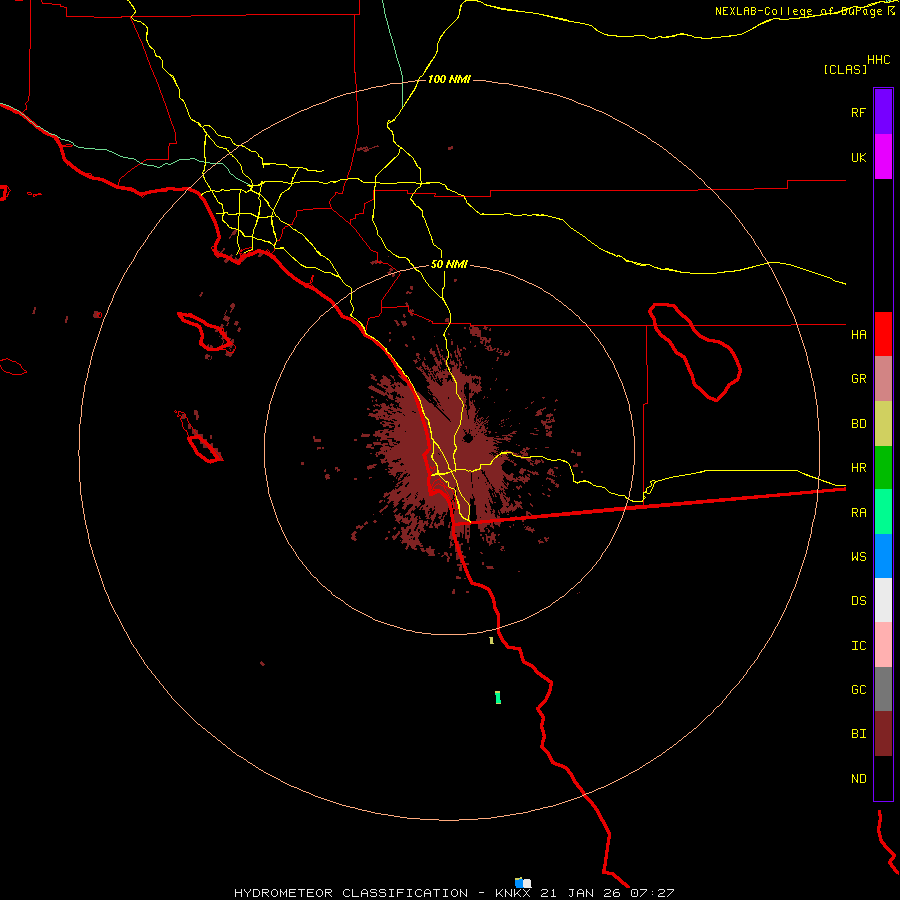Pick the HR green legend swatch
This screenshot has height=900, width=900.
[883, 468]
